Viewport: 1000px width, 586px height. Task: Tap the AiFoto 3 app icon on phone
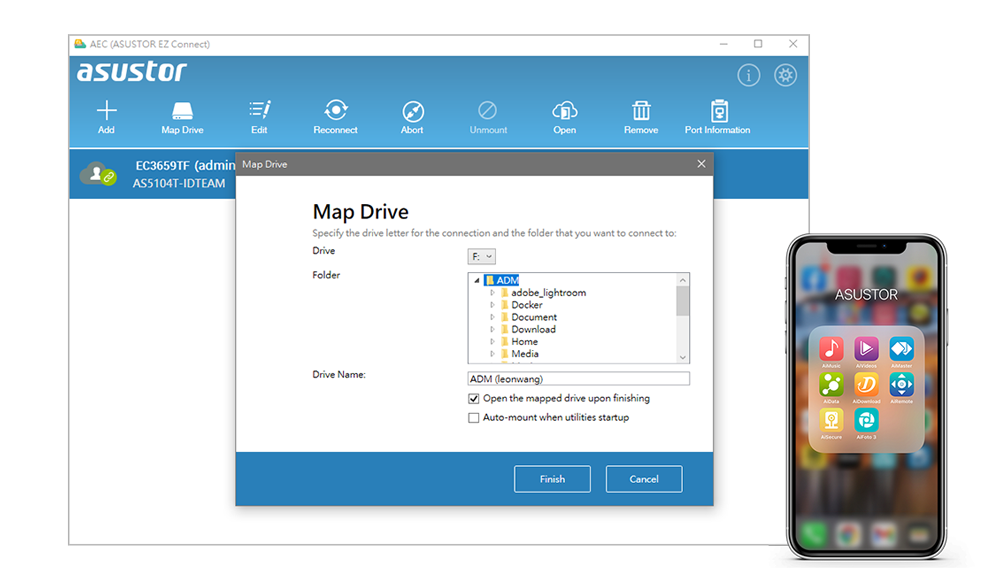(x=866, y=420)
